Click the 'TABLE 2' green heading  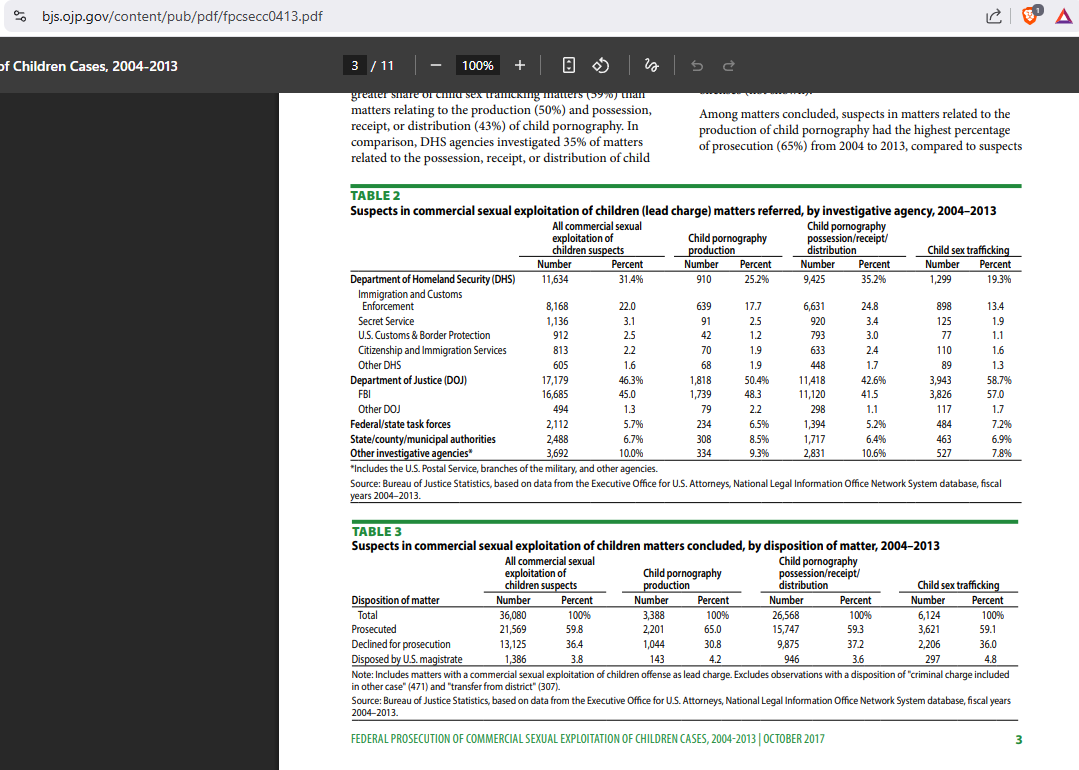[x=375, y=195]
